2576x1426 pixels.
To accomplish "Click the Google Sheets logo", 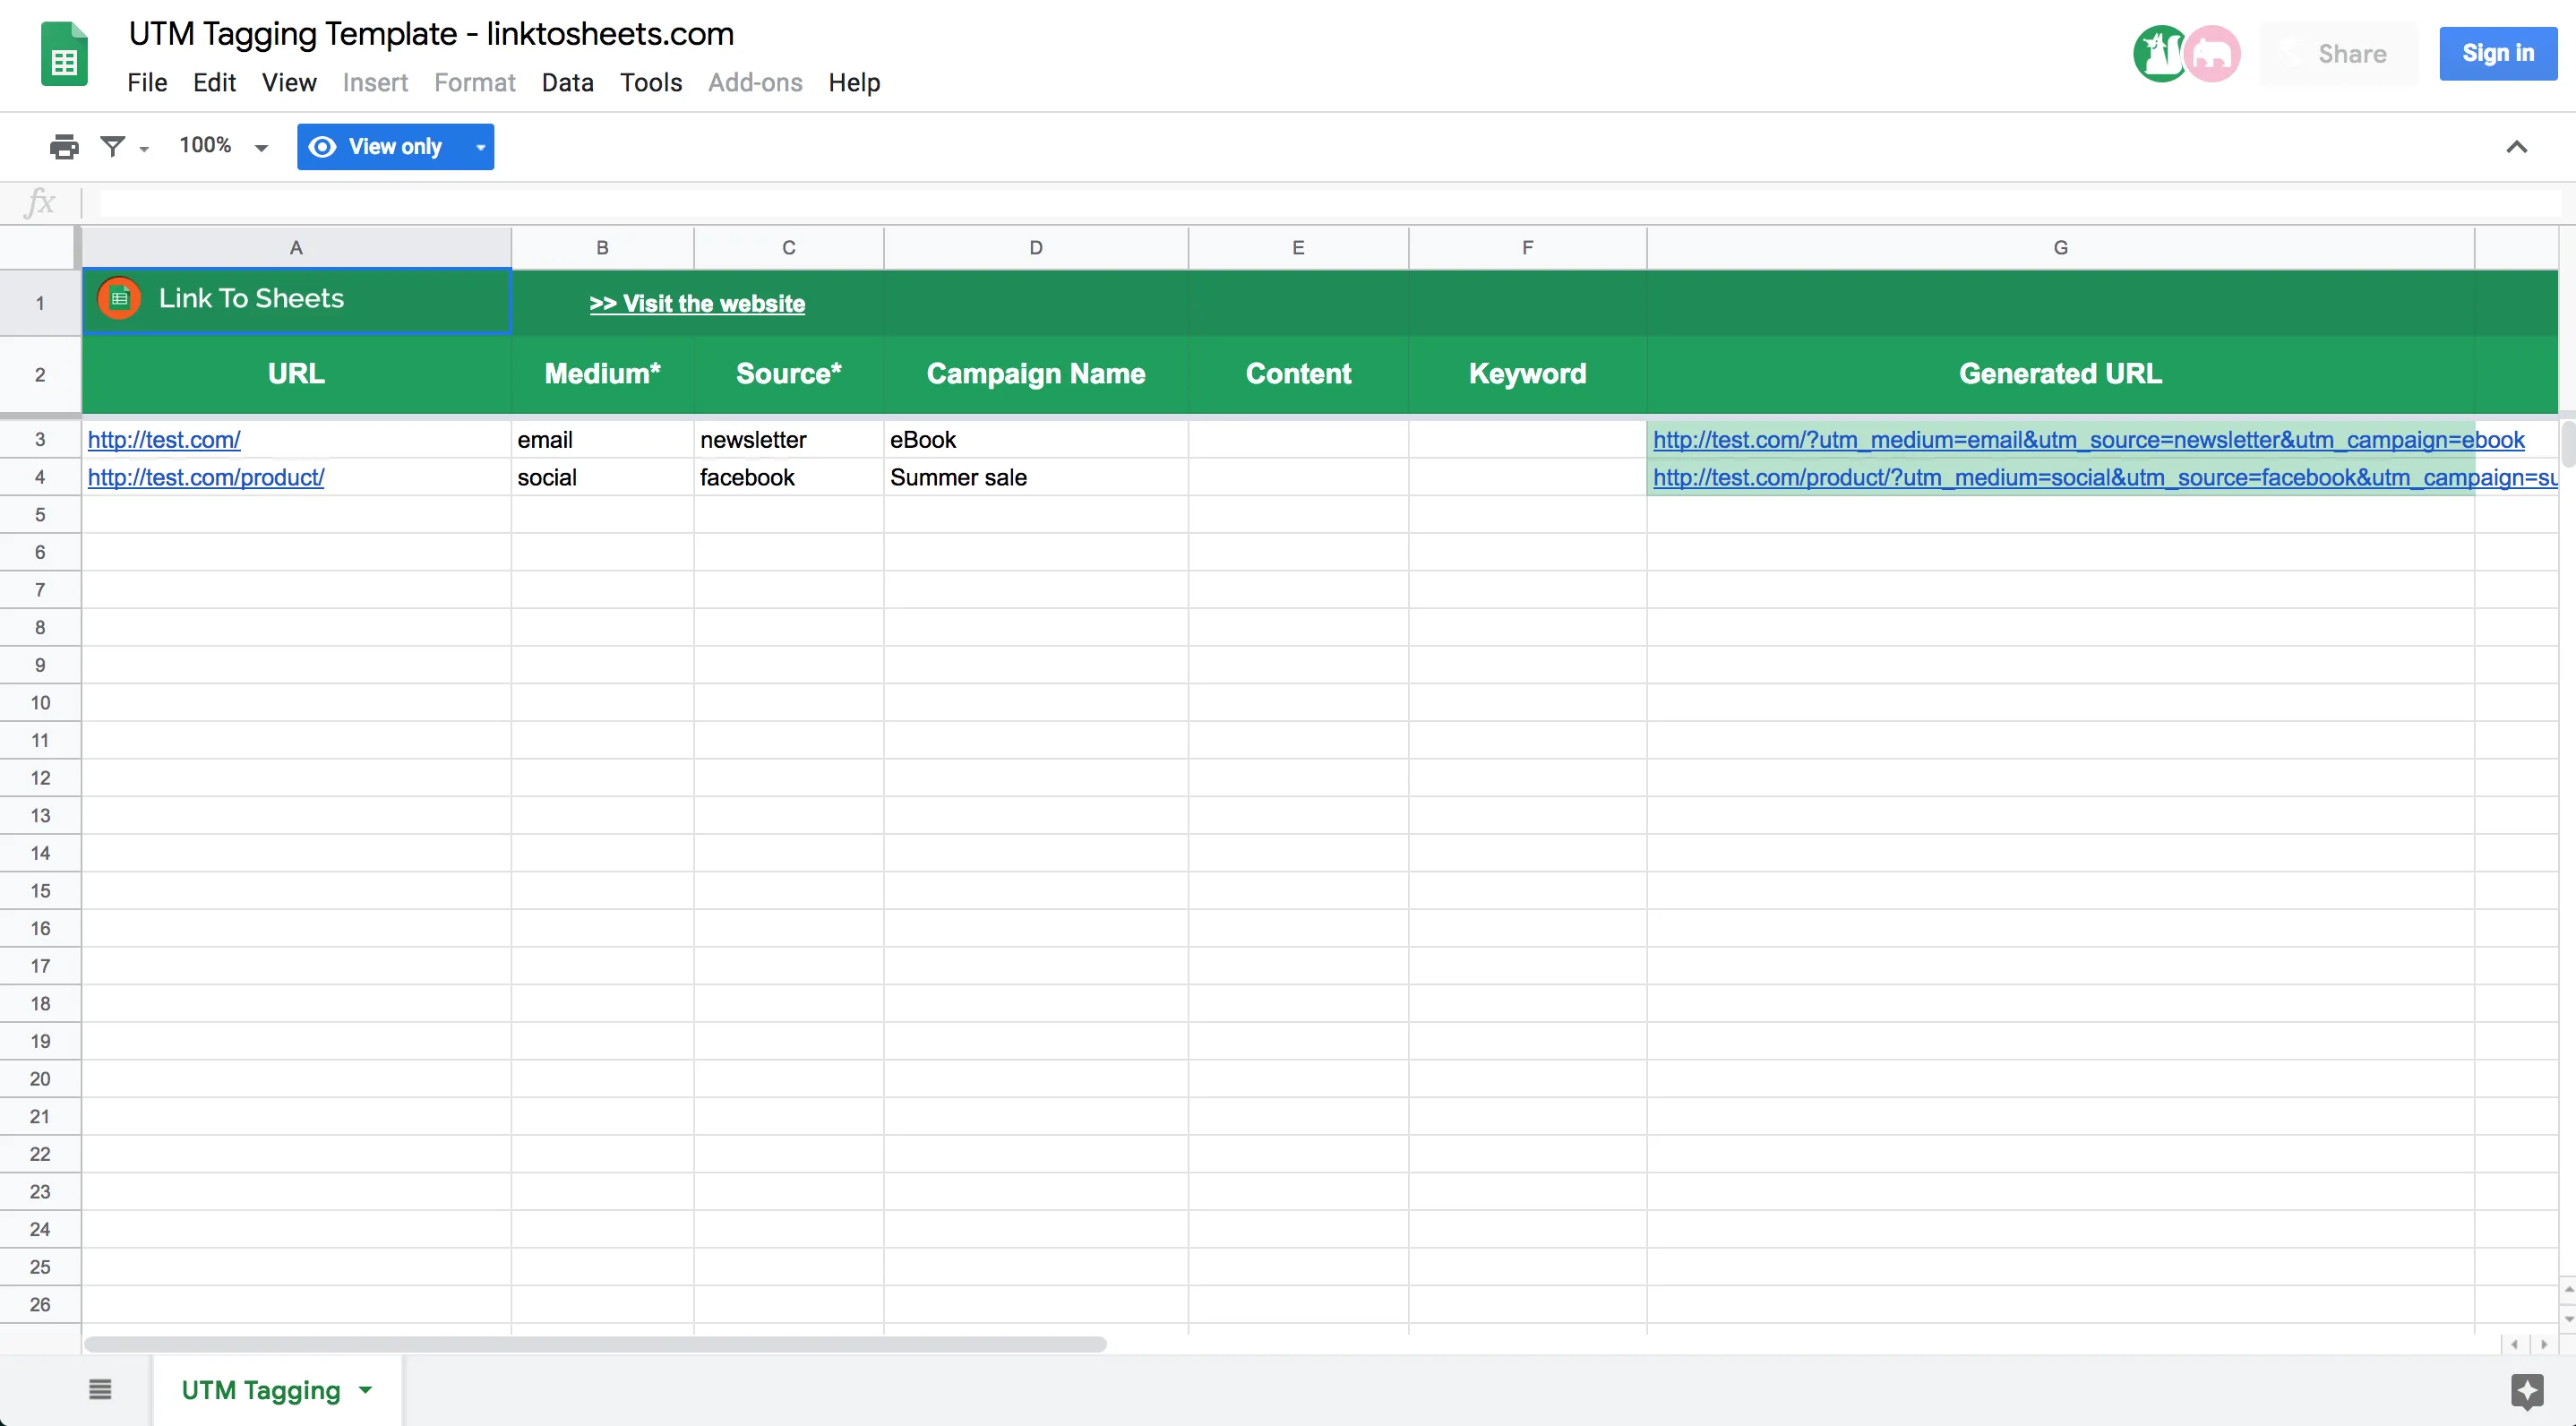I will [x=63, y=53].
